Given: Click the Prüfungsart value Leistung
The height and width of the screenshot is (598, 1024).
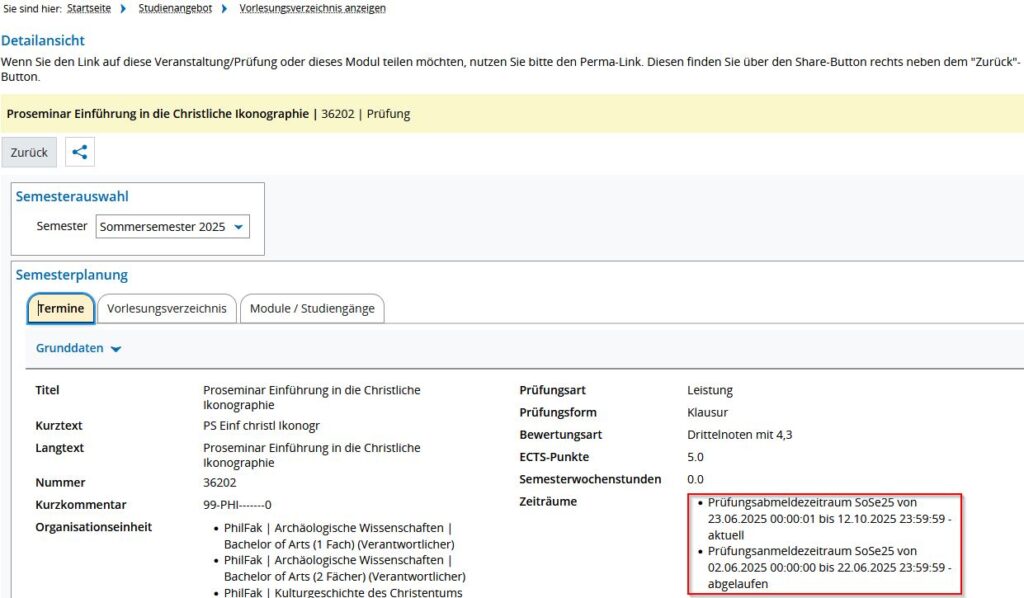Looking at the screenshot, I should (x=710, y=390).
